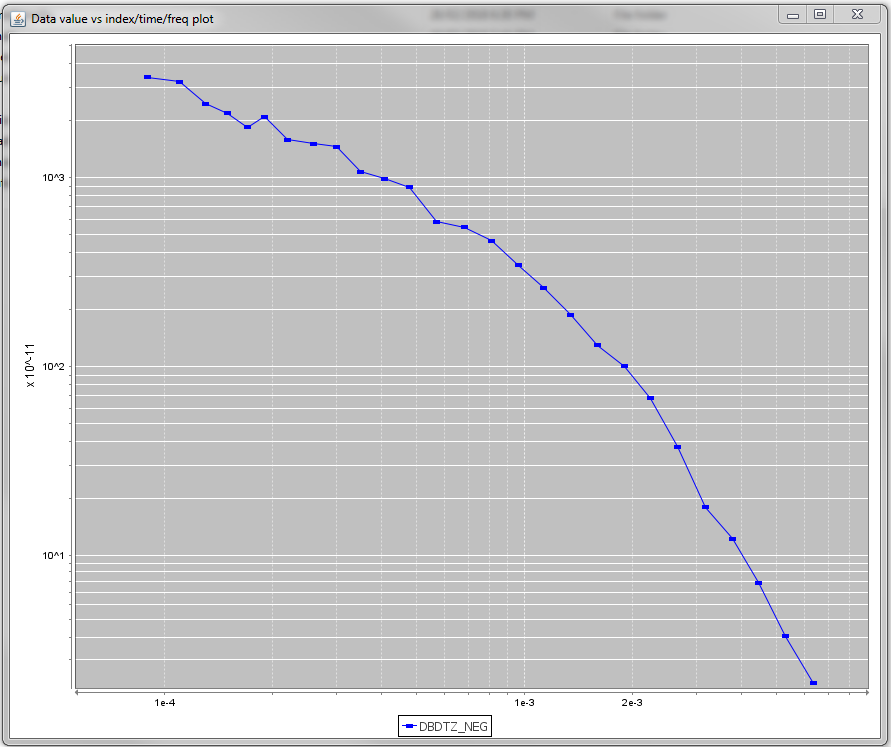Maximize the plot window
891x747 pixels.
tap(819, 15)
